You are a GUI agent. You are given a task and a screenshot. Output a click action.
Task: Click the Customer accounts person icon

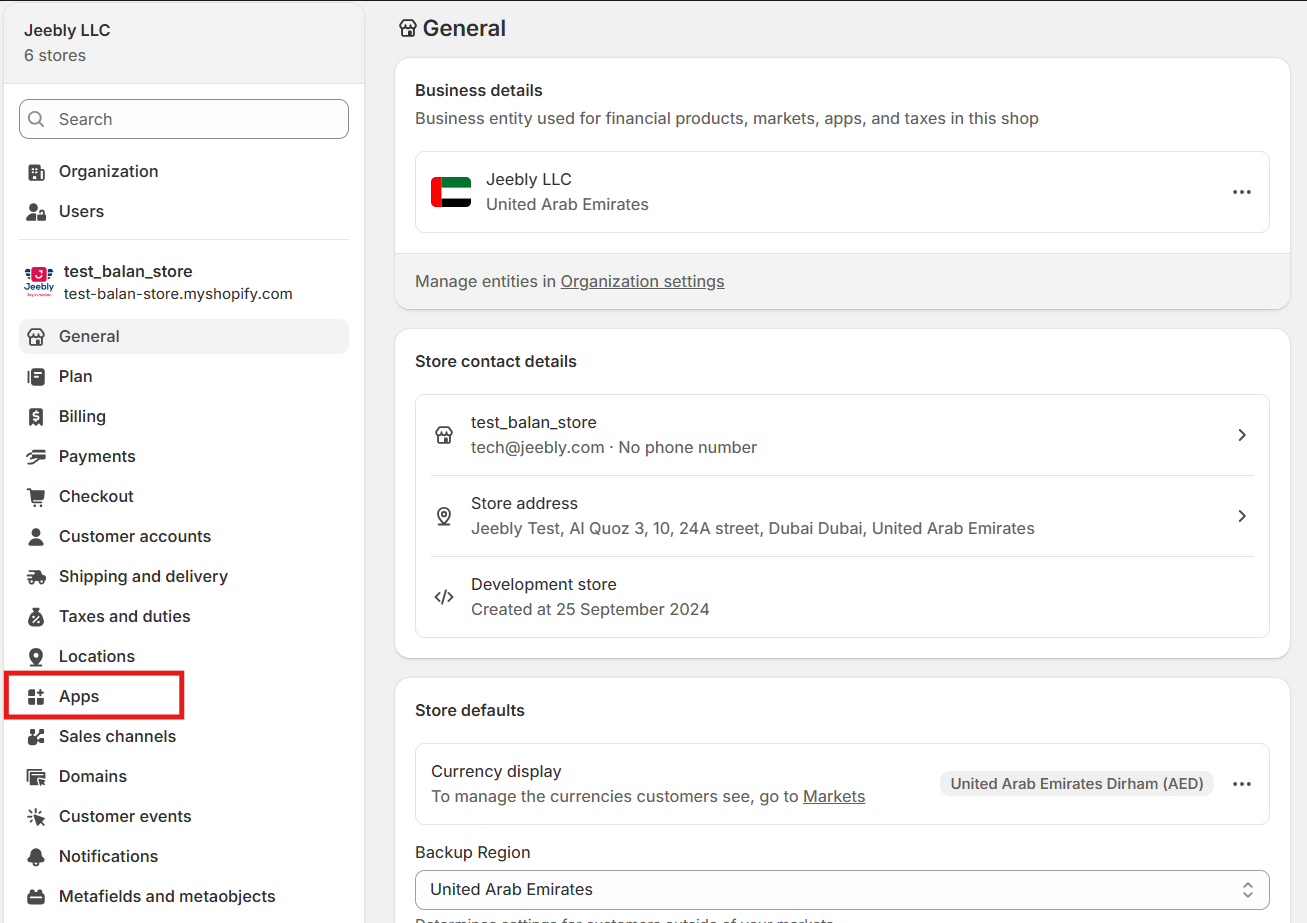36,537
